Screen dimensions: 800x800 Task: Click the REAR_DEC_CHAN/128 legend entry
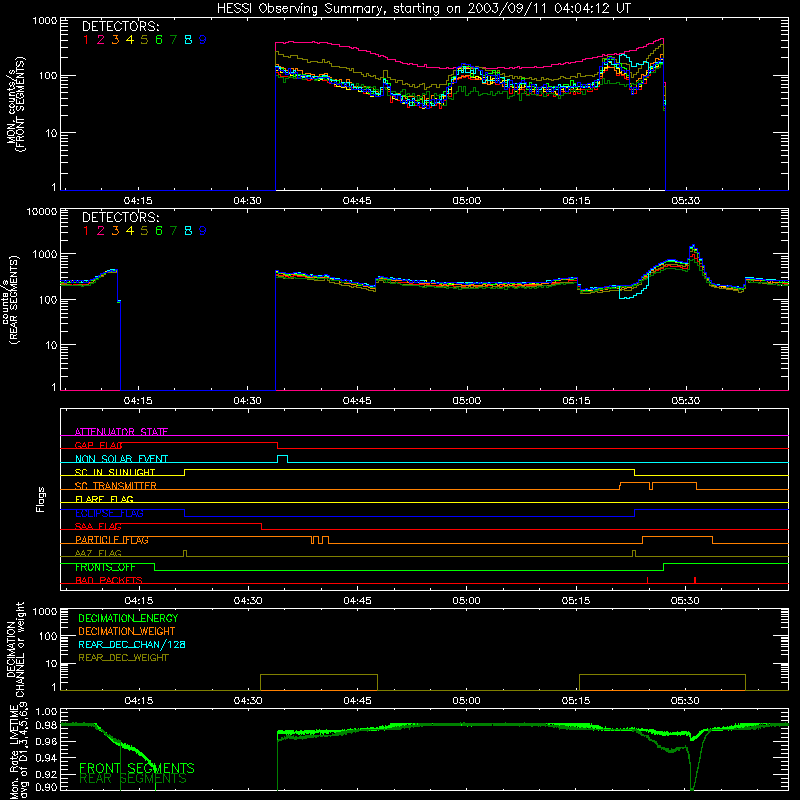click(132, 644)
